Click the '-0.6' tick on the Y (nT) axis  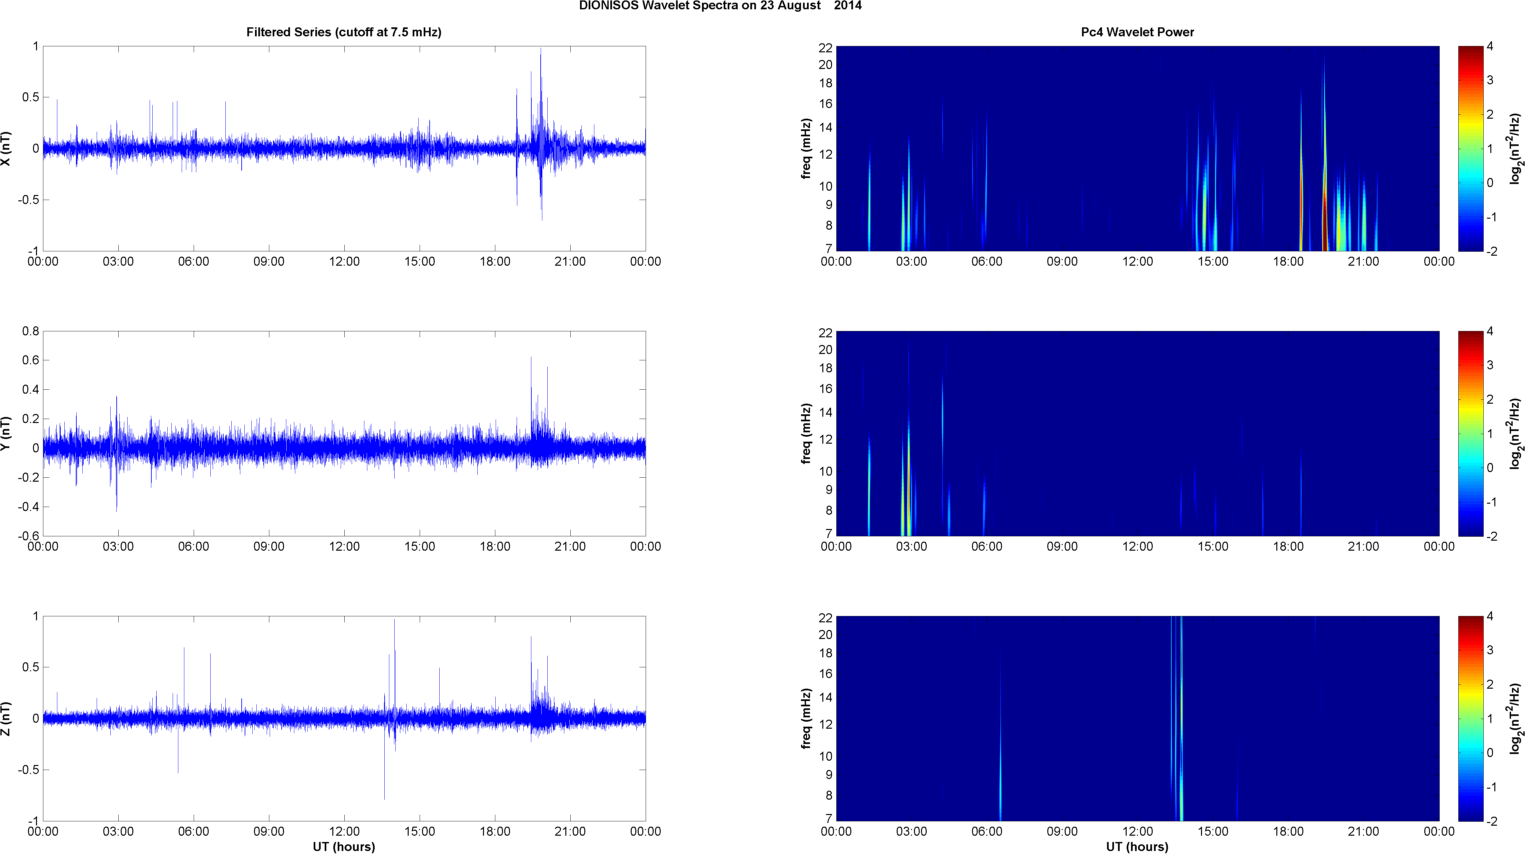click(28, 536)
